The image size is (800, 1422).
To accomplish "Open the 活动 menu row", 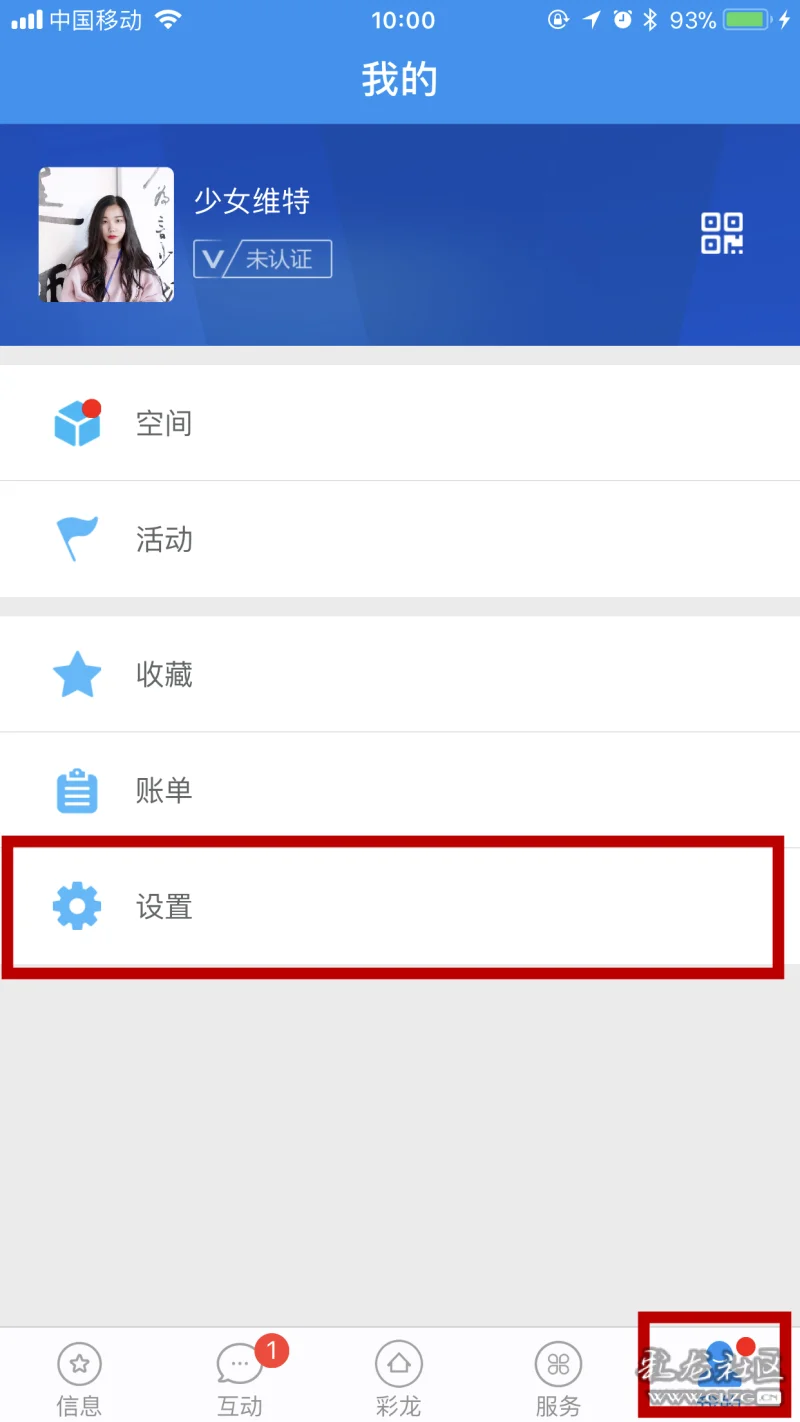I will (x=400, y=539).
